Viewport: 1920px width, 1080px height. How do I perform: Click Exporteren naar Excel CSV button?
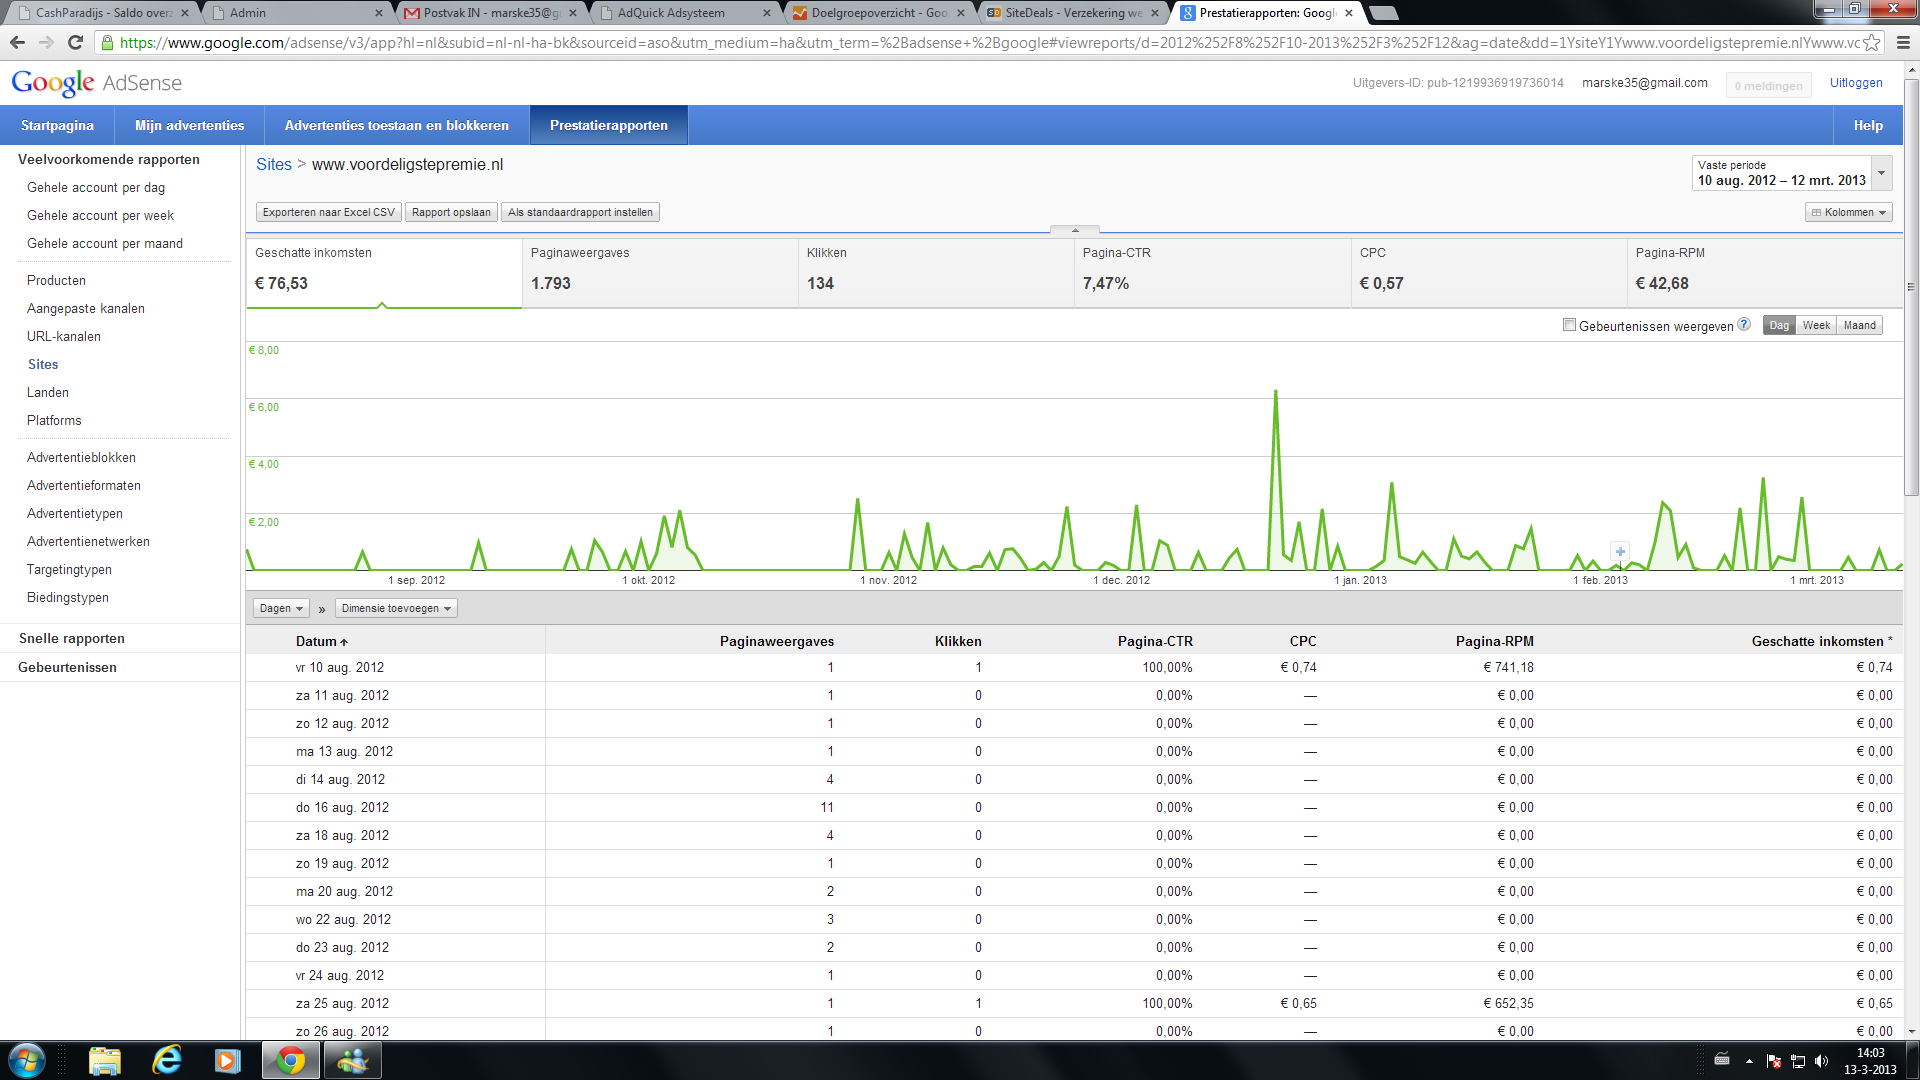pyautogui.click(x=328, y=212)
